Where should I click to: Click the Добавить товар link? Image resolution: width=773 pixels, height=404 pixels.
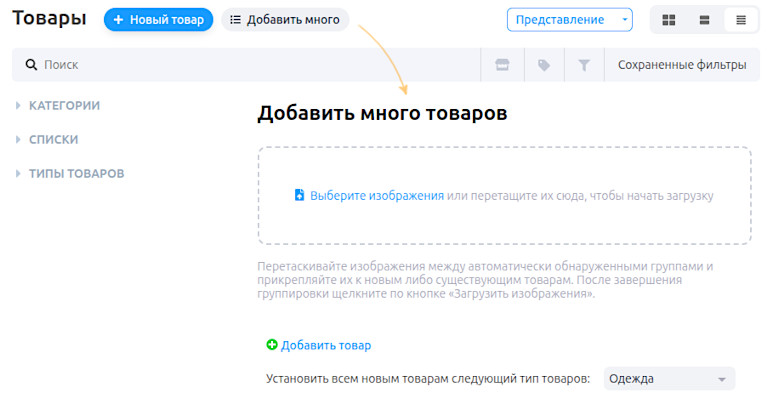pos(326,345)
